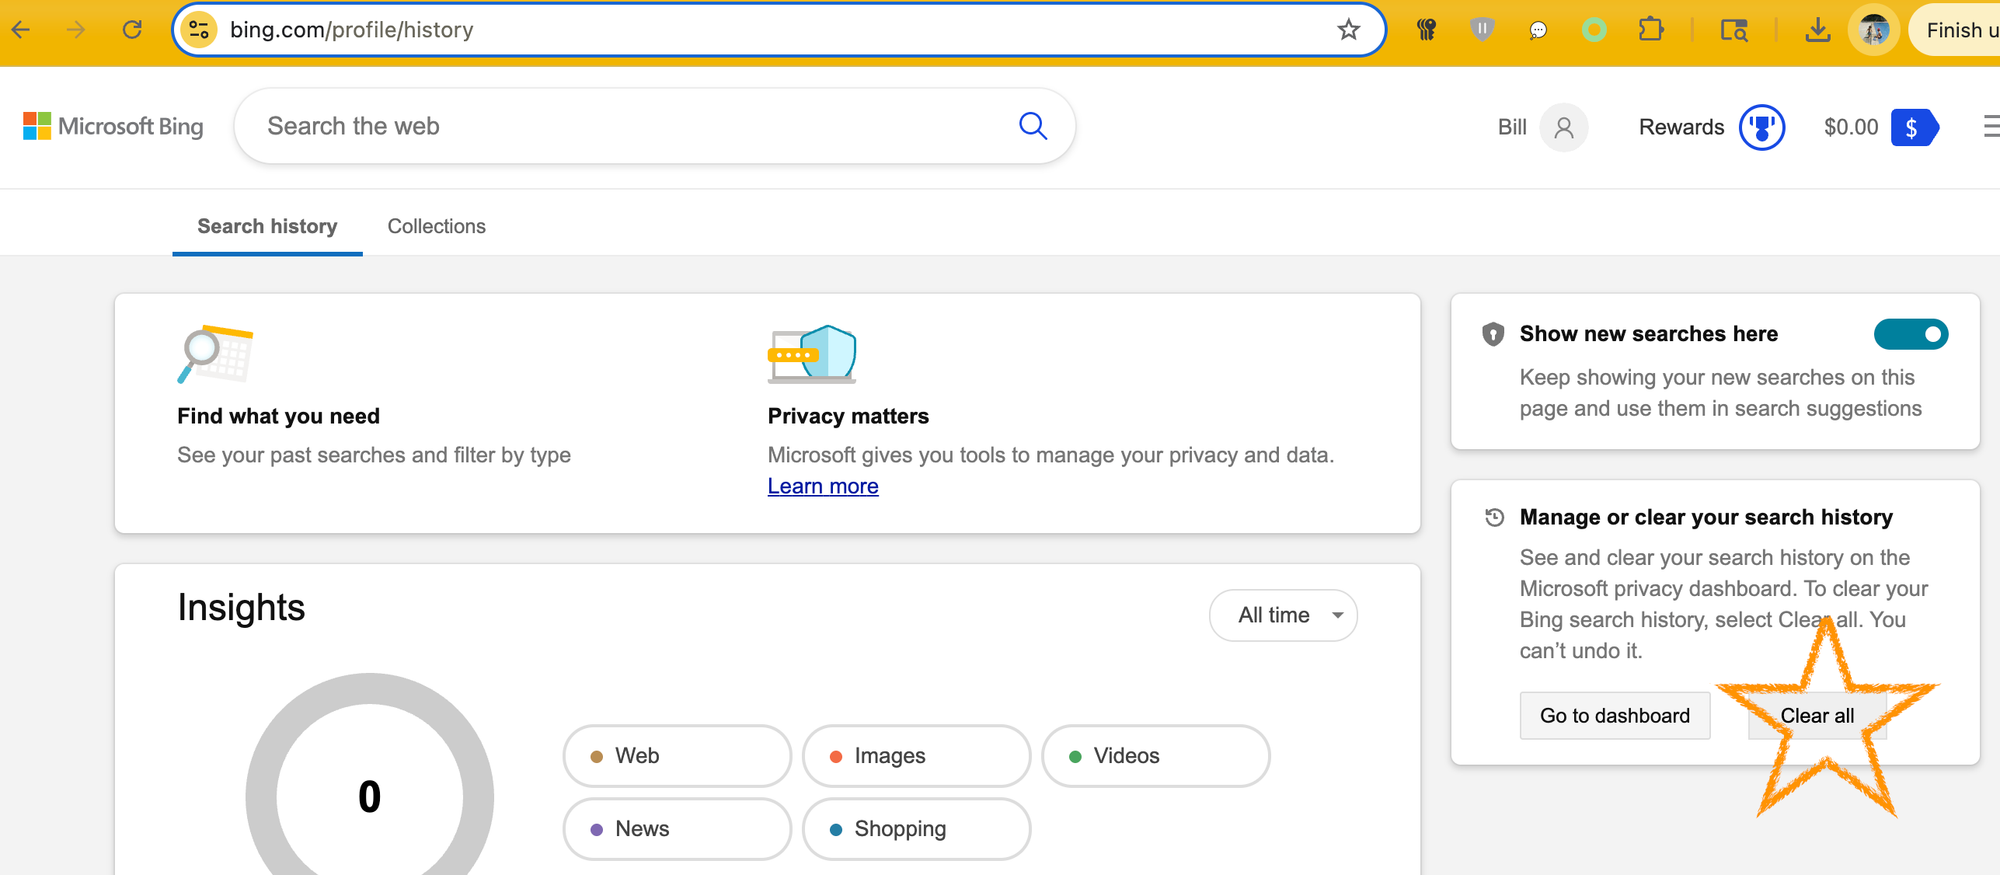The width and height of the screenshot is (2000, 875).
Task: Click the search magnifier icon
Action: [1033, 126]
